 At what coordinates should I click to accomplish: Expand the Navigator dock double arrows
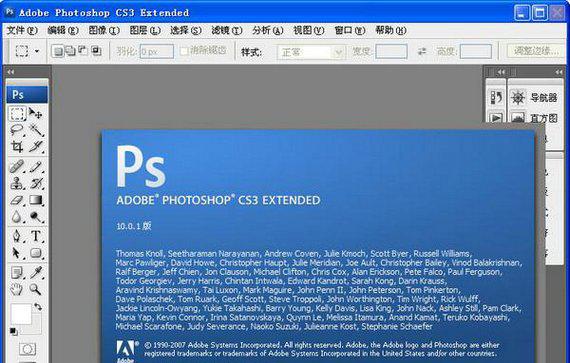click(559, 72)
